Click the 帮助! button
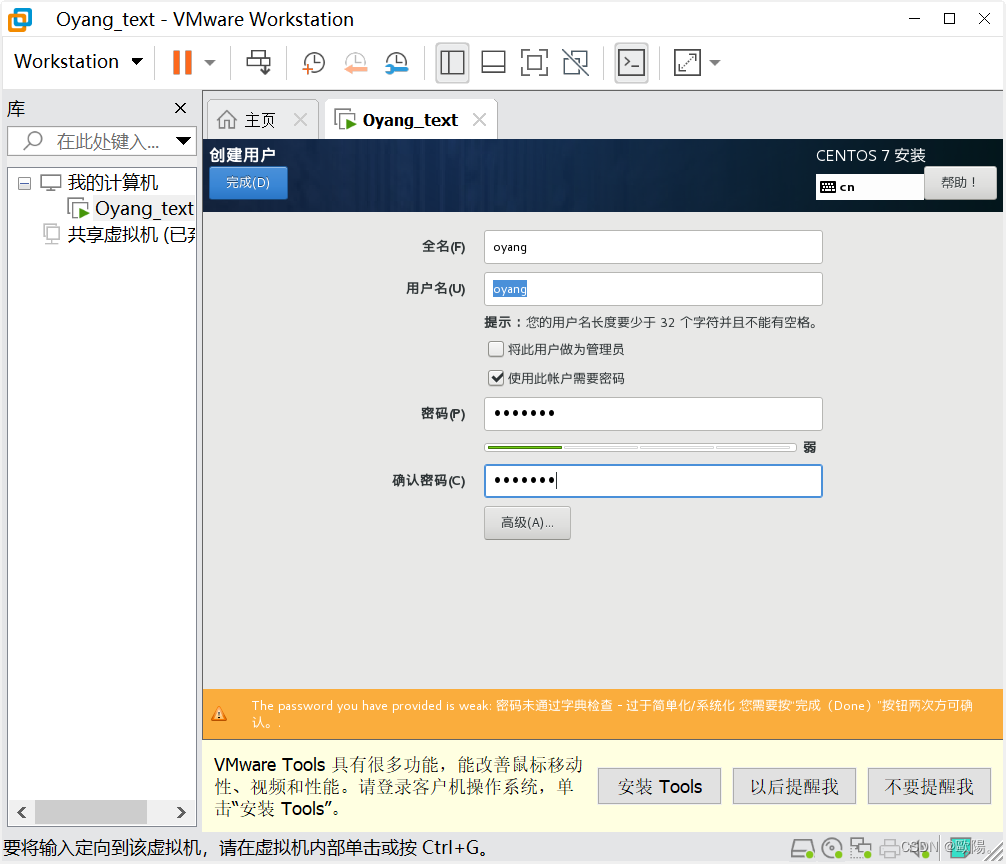 960,183
